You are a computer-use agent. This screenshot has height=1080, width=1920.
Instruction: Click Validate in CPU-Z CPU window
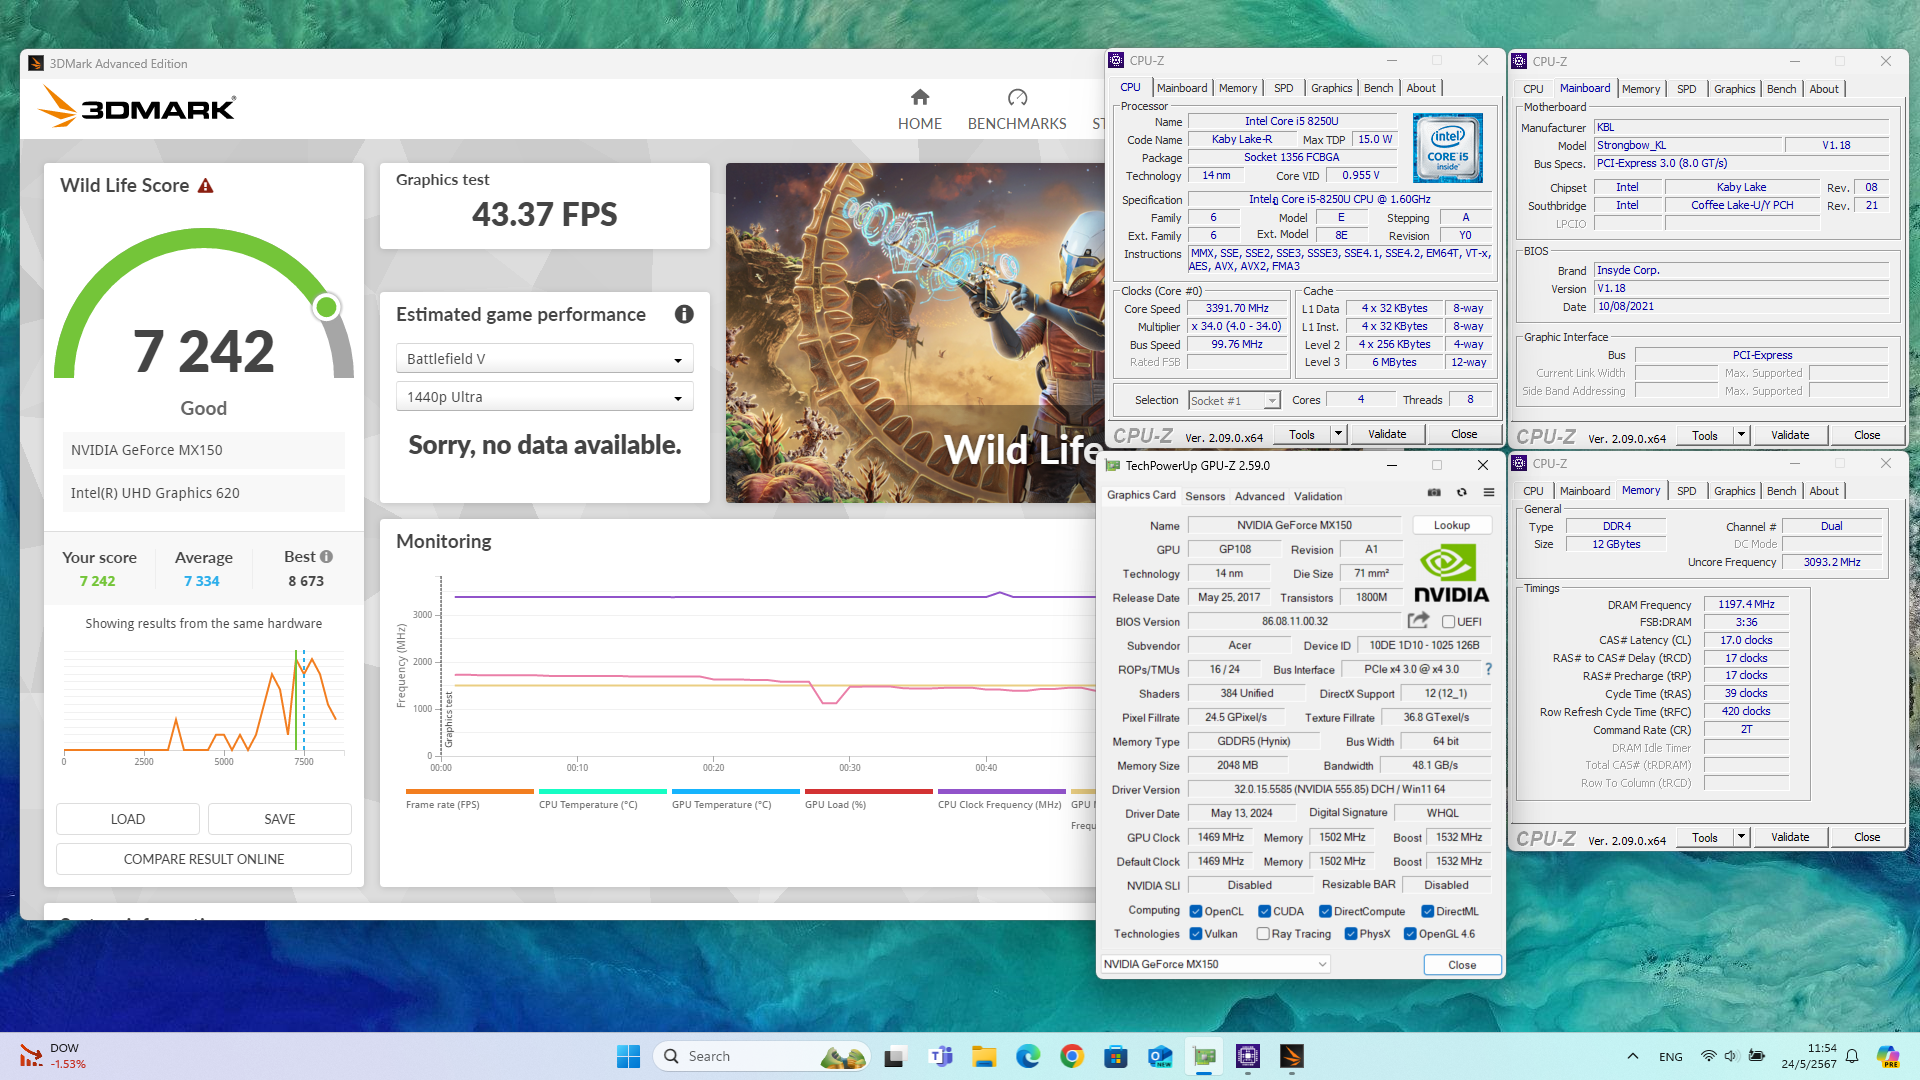[1387, 434]
